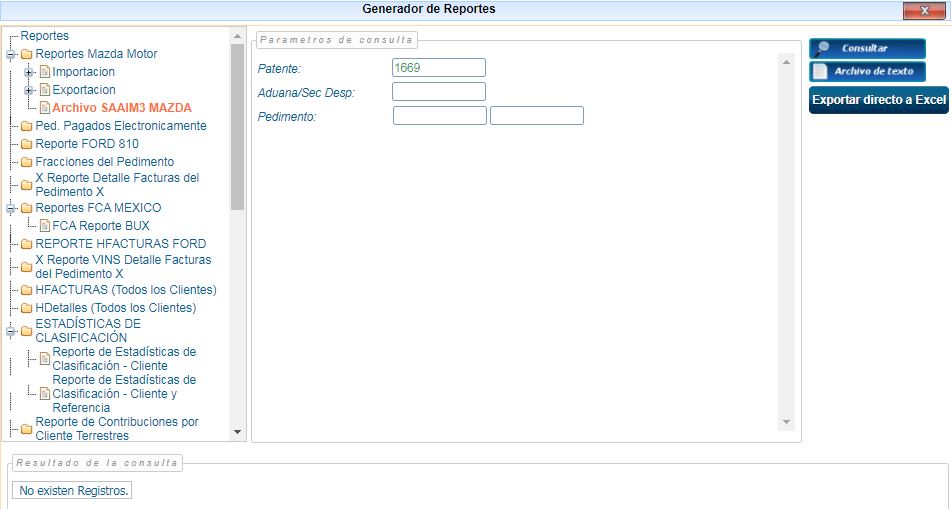Image resolution: width=952 pixels, height=509 pixels.
Task: Open REPORTE HFACTURAS FORD folder
Action: [121, 244]
